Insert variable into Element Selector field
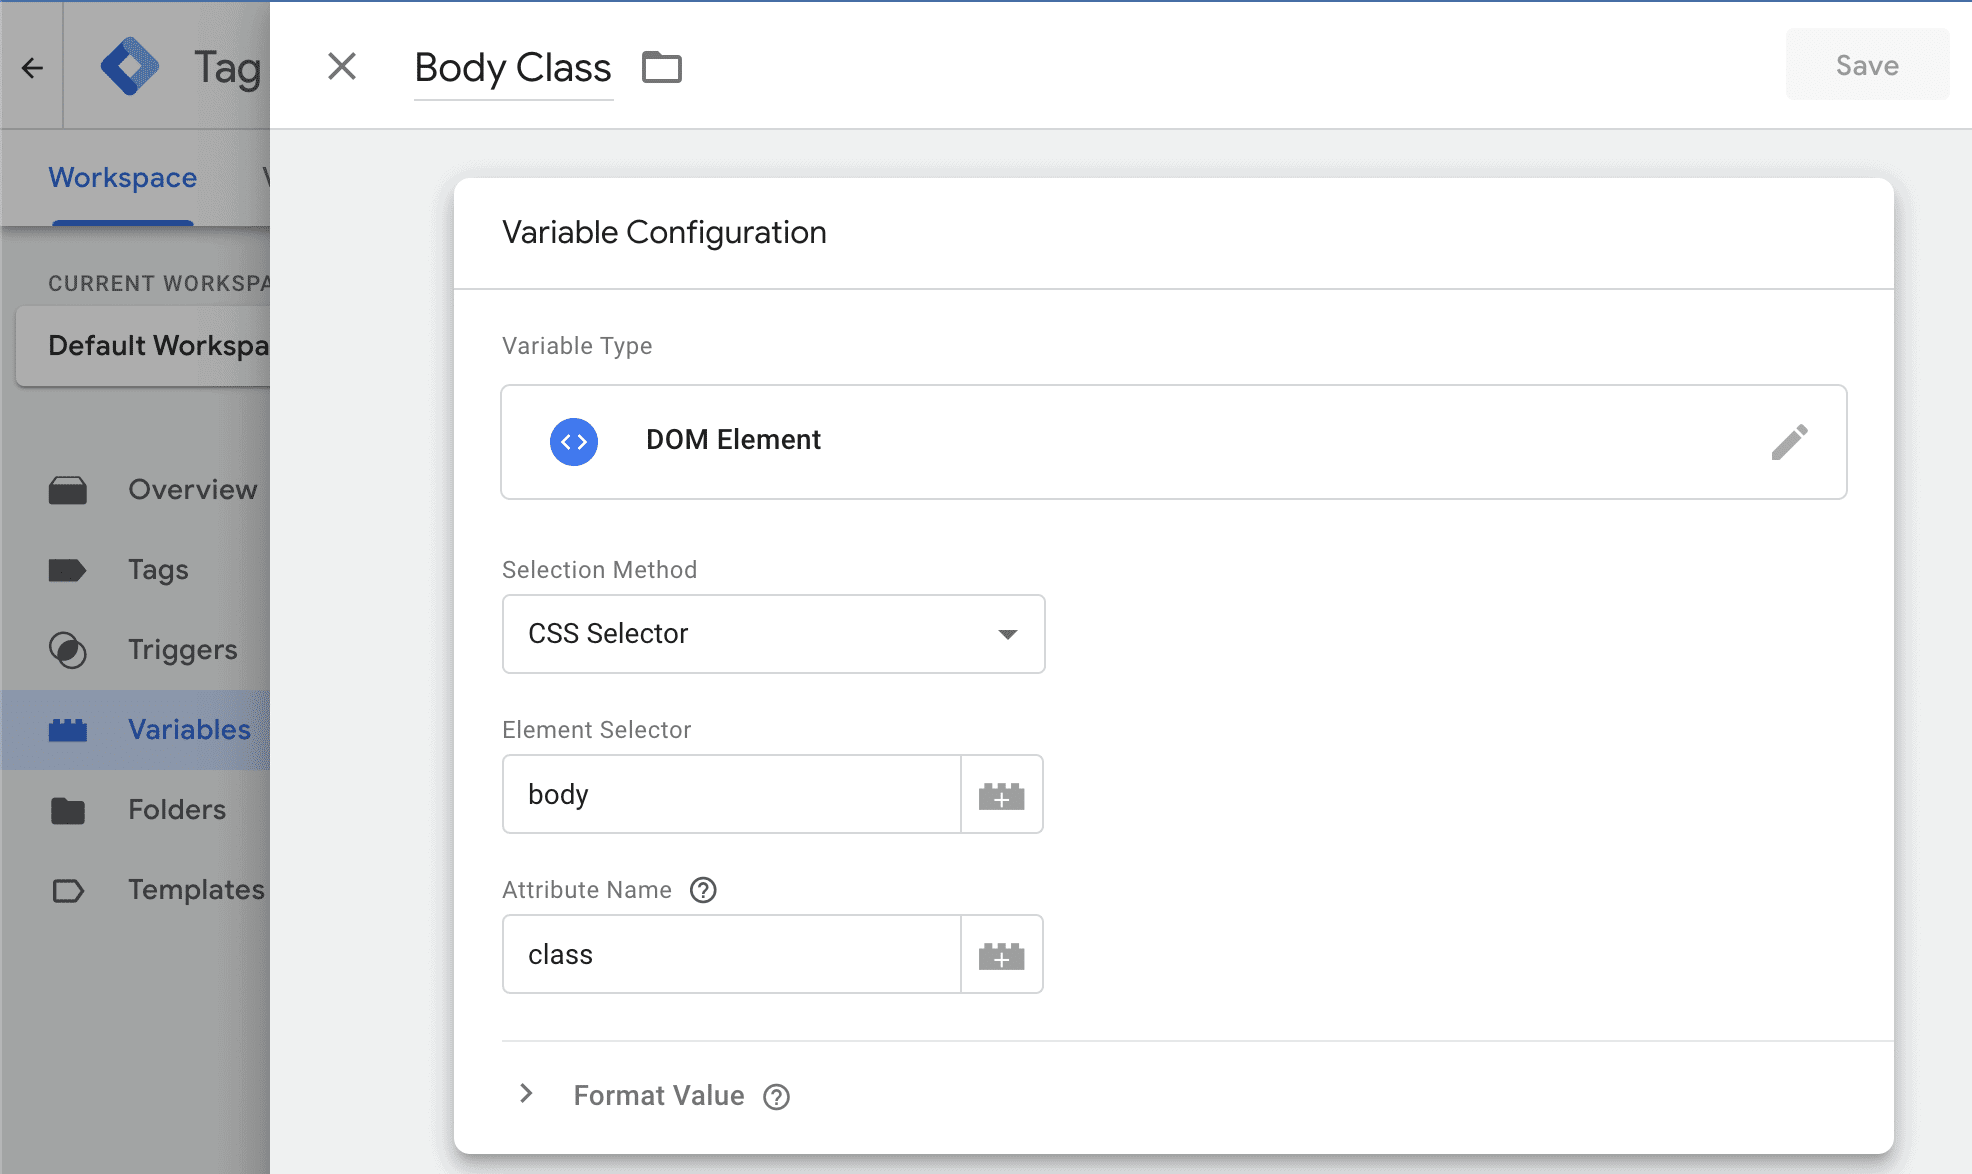The height and width of the screenshot is (1174, 1972). pos(1001,795)
